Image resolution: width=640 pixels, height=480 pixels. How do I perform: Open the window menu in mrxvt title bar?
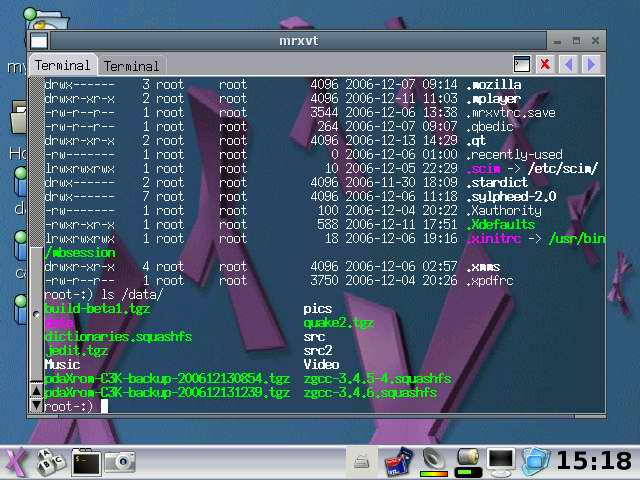tap(39, 41)
